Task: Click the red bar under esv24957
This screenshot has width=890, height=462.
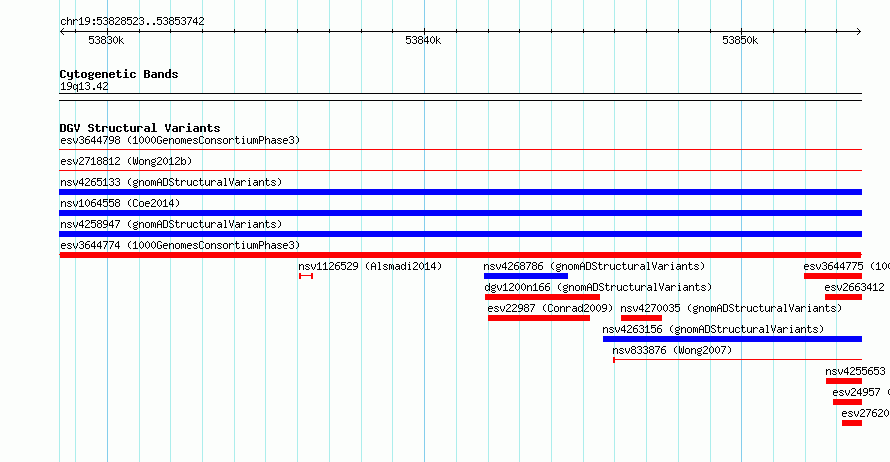Action: 847,402
